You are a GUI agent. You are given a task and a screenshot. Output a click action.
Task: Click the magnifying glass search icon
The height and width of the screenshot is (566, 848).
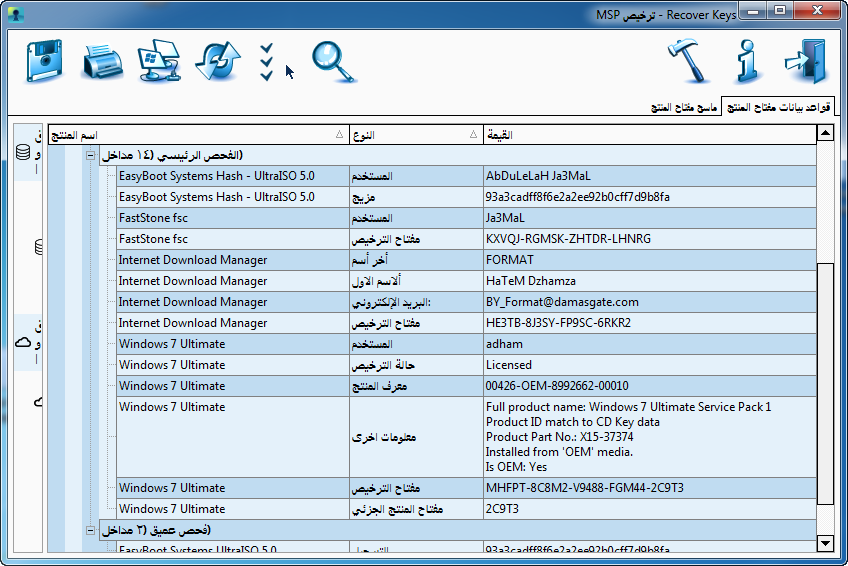coord(334,62)
